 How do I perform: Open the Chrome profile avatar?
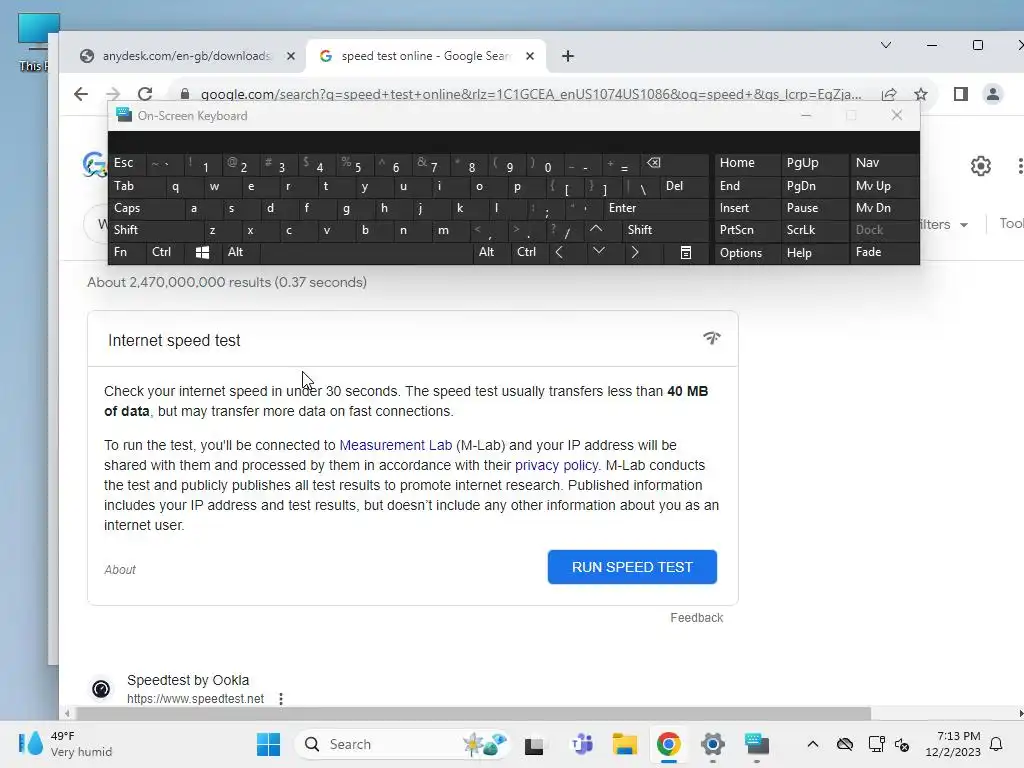tap(993, 94)
